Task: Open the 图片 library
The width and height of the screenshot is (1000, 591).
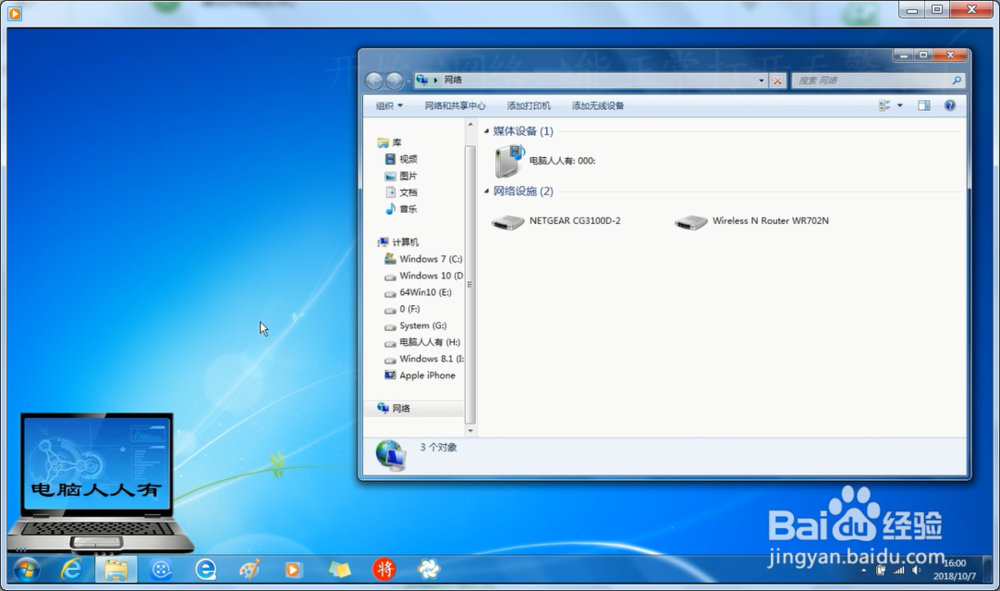Action: [401, 176]
